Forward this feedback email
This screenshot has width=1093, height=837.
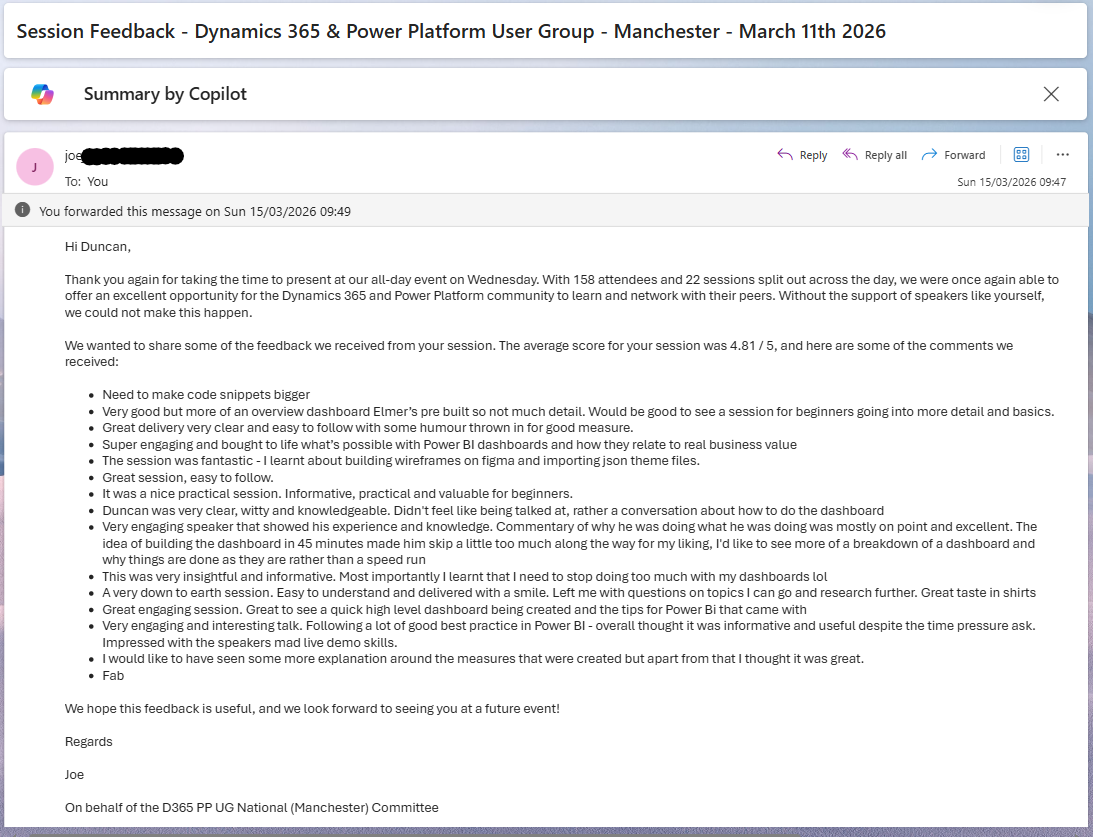[954, 155]
